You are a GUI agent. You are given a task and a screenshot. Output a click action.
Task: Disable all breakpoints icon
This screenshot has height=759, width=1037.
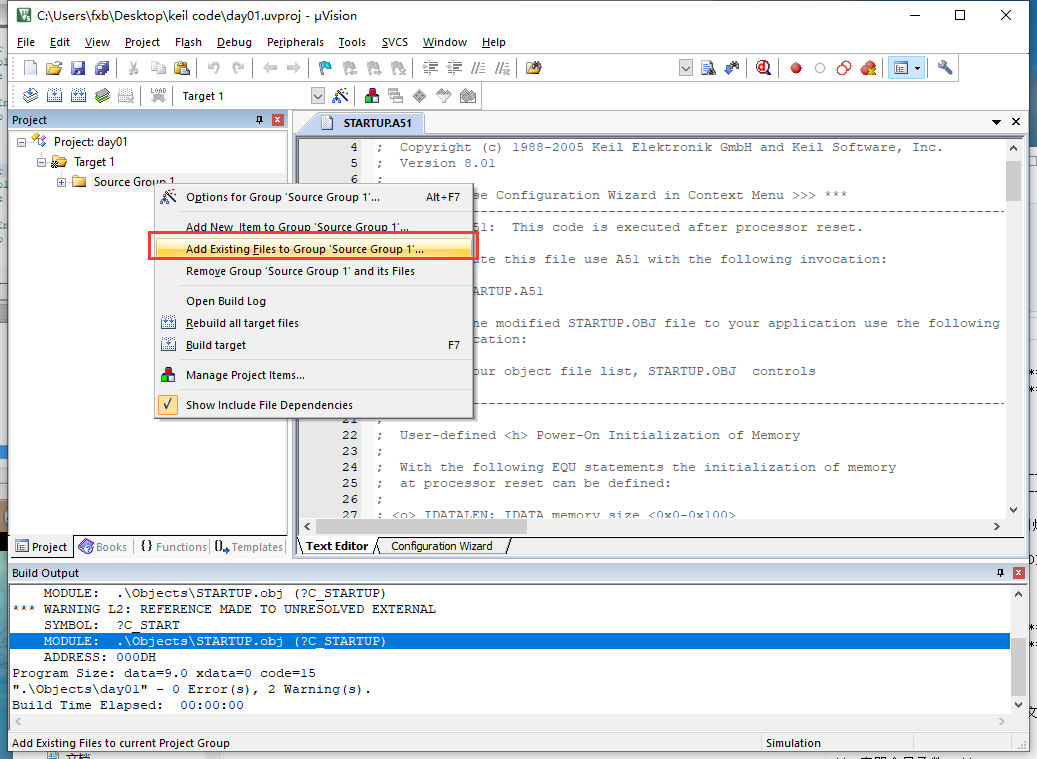point(844,68)
